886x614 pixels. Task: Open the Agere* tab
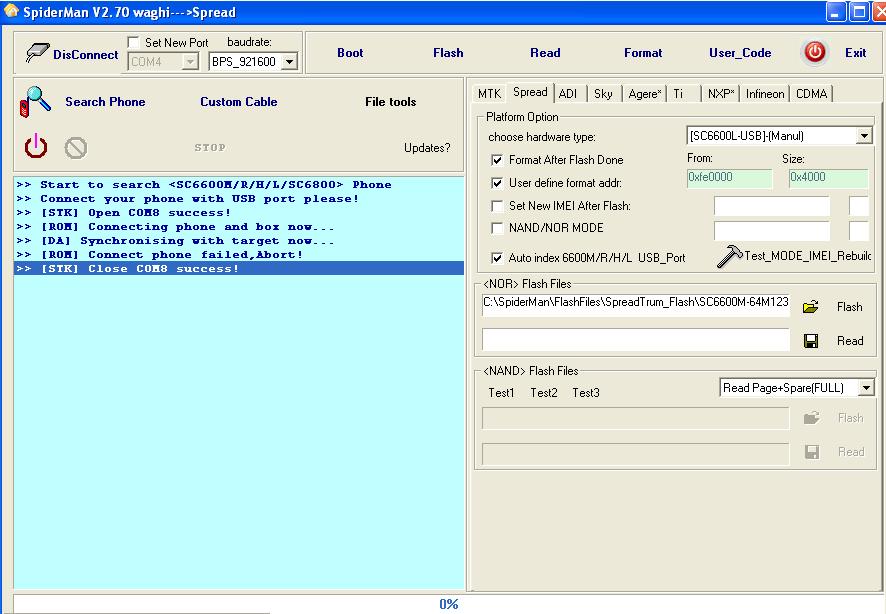(x=645, y=94)
